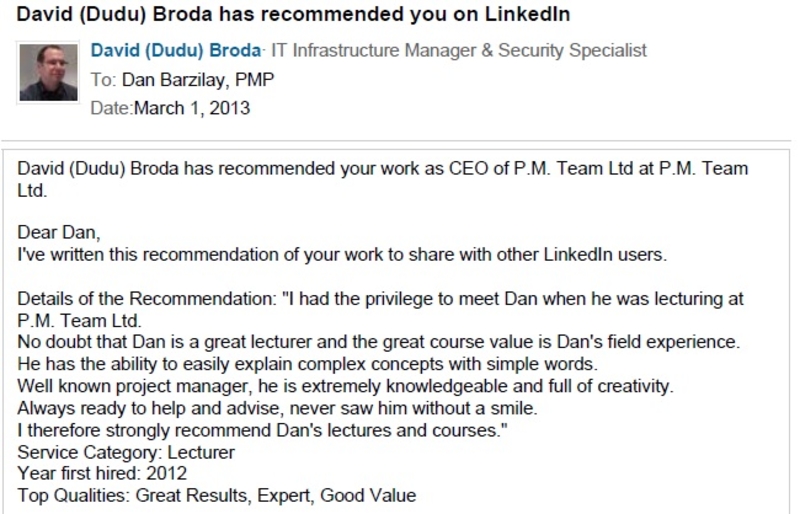Click sentence about sharing with LinkedIn users
This screenshot has height=514, width=800.
pos(342,254)
